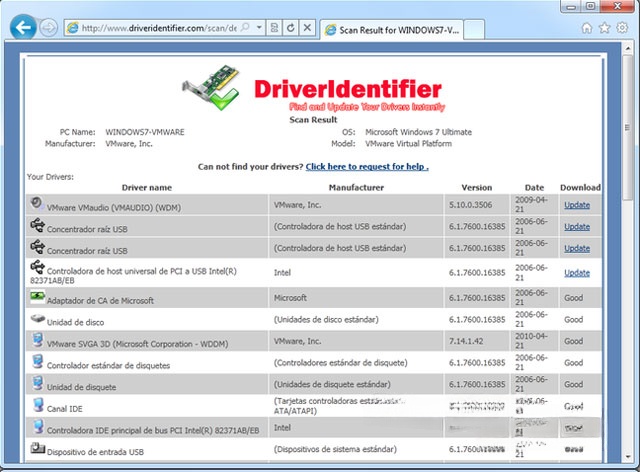The image size is (640, 472).
Task: Click 'VMware VMaudio (VMAUDIO) (WDM)' driver name
Action: (x=114, y=207)
